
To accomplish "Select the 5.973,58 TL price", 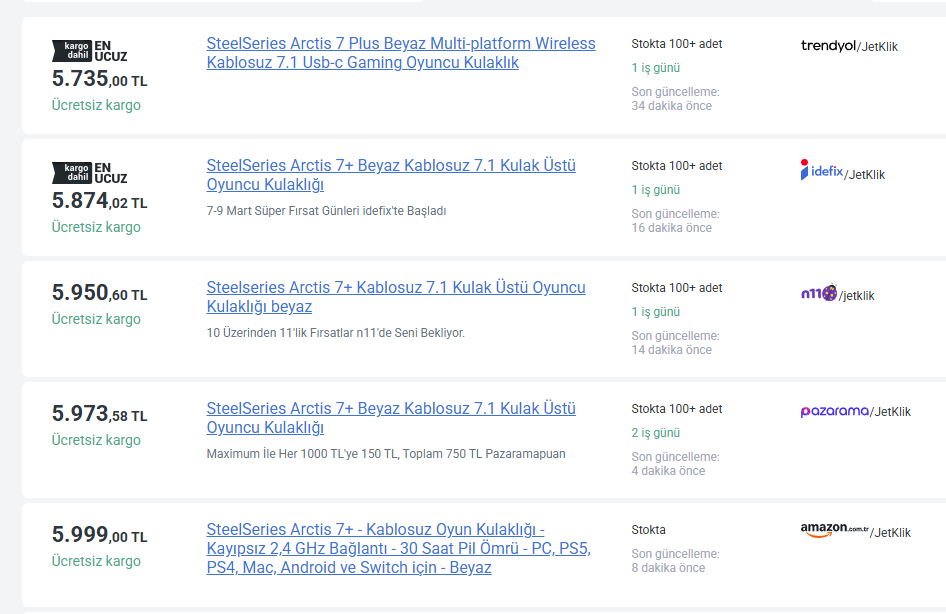I will coord(99,415).
